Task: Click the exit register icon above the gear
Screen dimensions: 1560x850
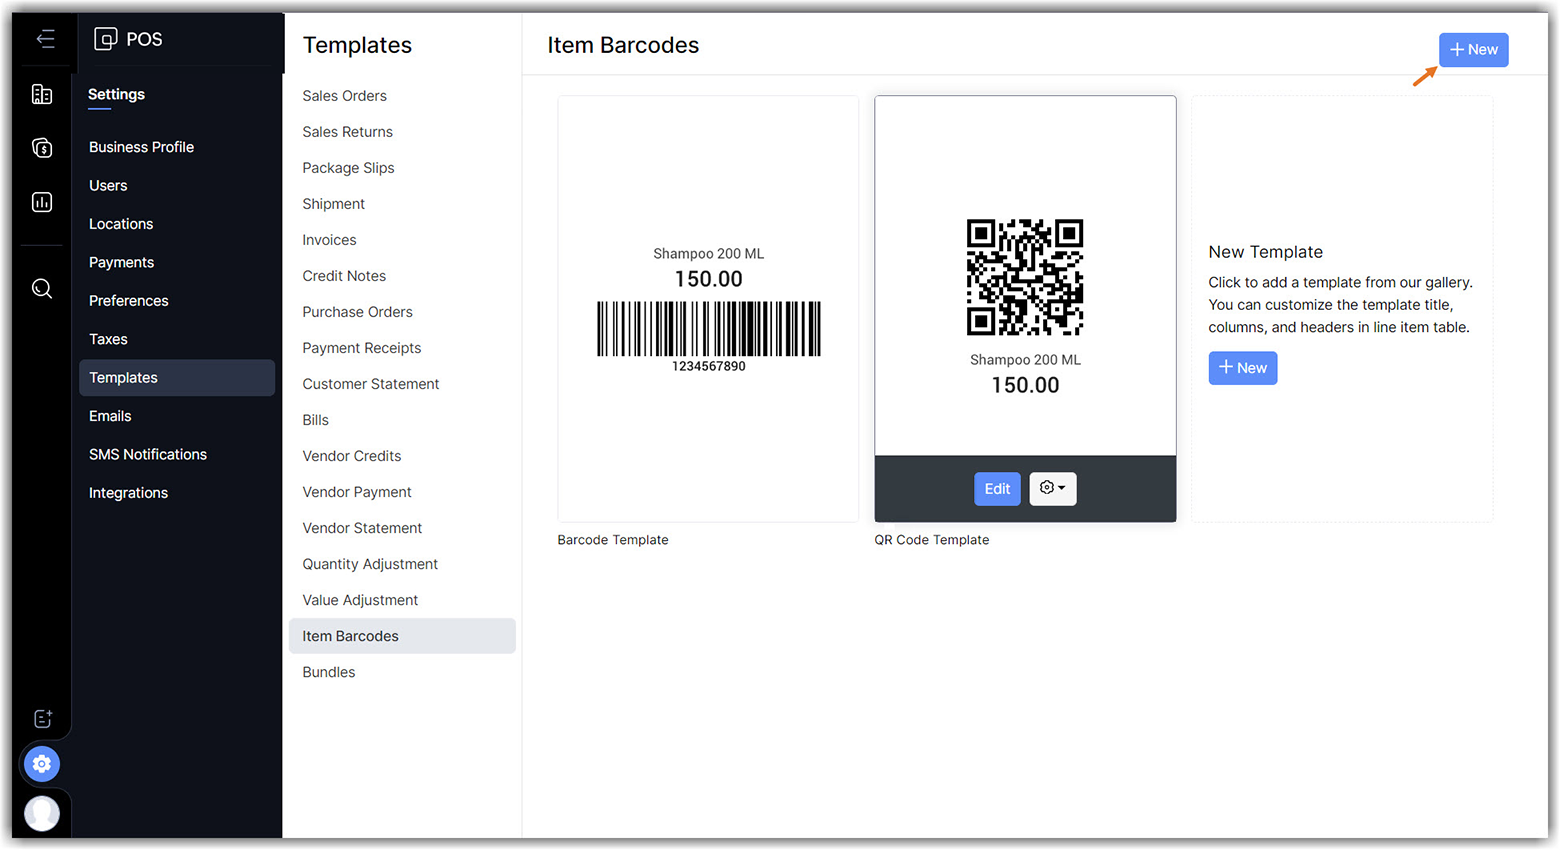Action: coord(42,718)
